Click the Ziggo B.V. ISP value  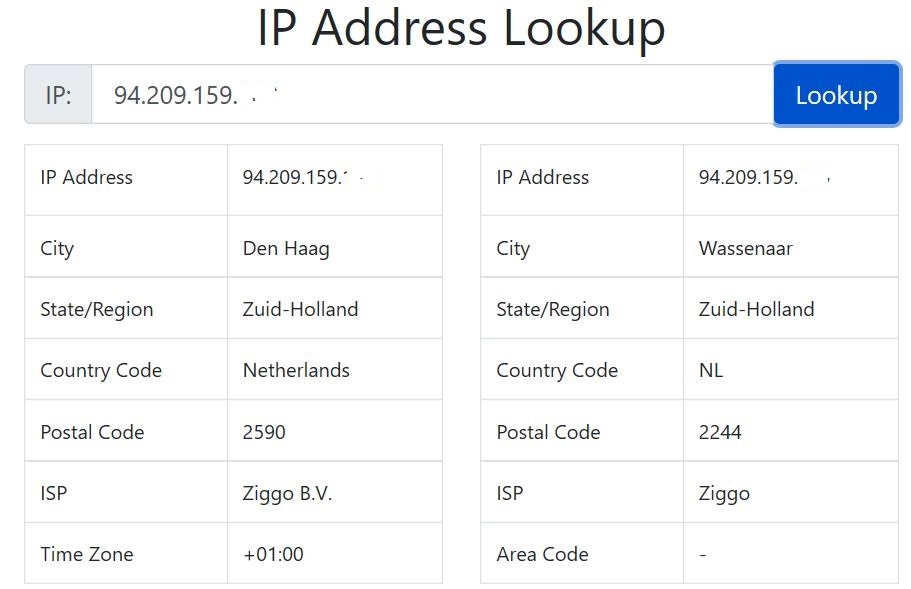point(287,493)
